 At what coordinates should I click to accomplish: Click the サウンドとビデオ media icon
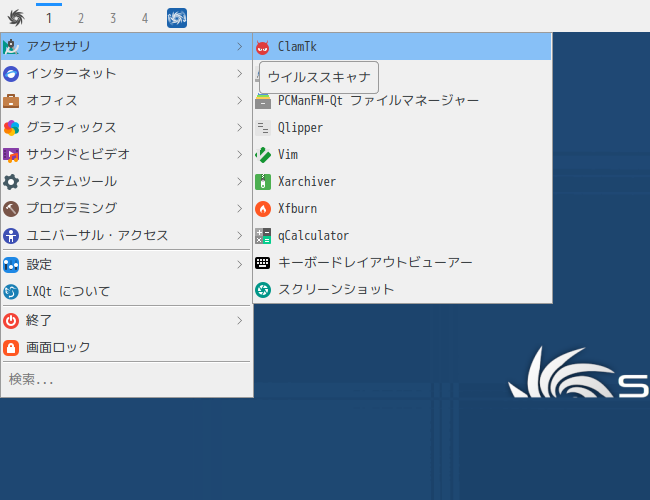11,155
